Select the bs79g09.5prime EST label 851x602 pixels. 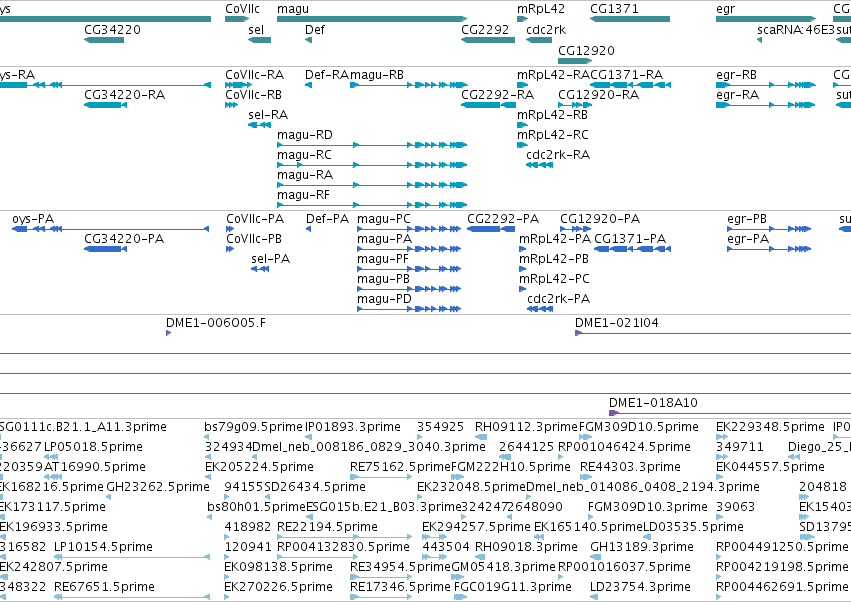(253, 428)
